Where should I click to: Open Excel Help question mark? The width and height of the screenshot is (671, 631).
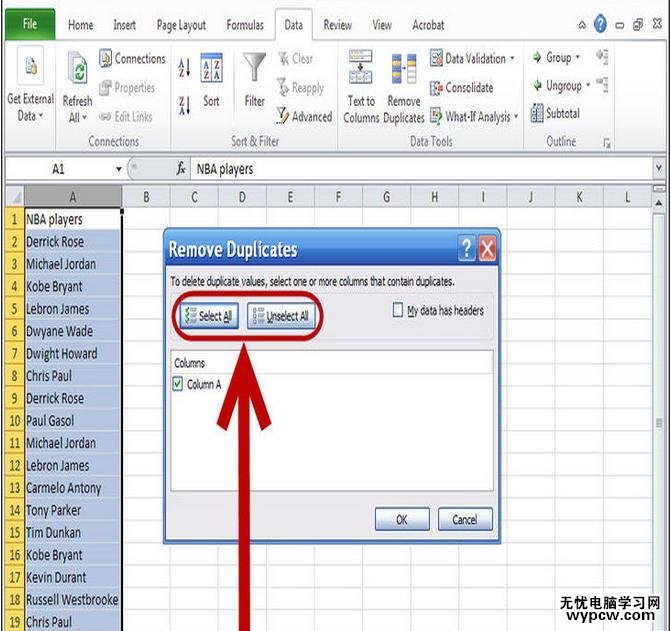coord(600,24)
